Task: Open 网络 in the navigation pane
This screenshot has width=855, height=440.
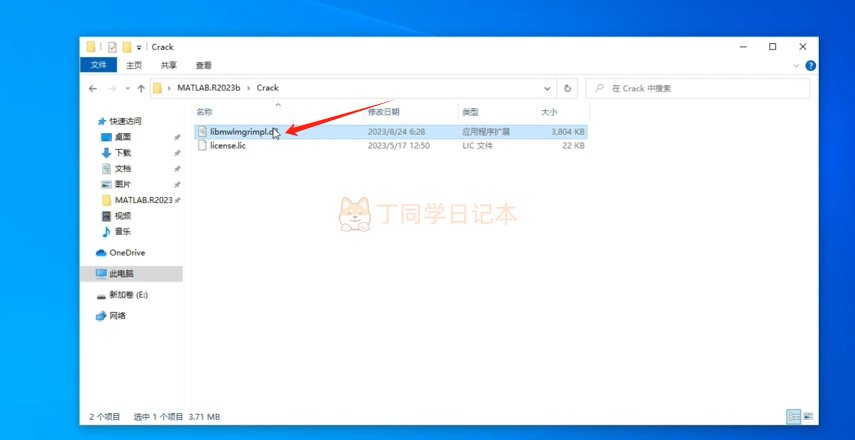Action: [117, 316]
